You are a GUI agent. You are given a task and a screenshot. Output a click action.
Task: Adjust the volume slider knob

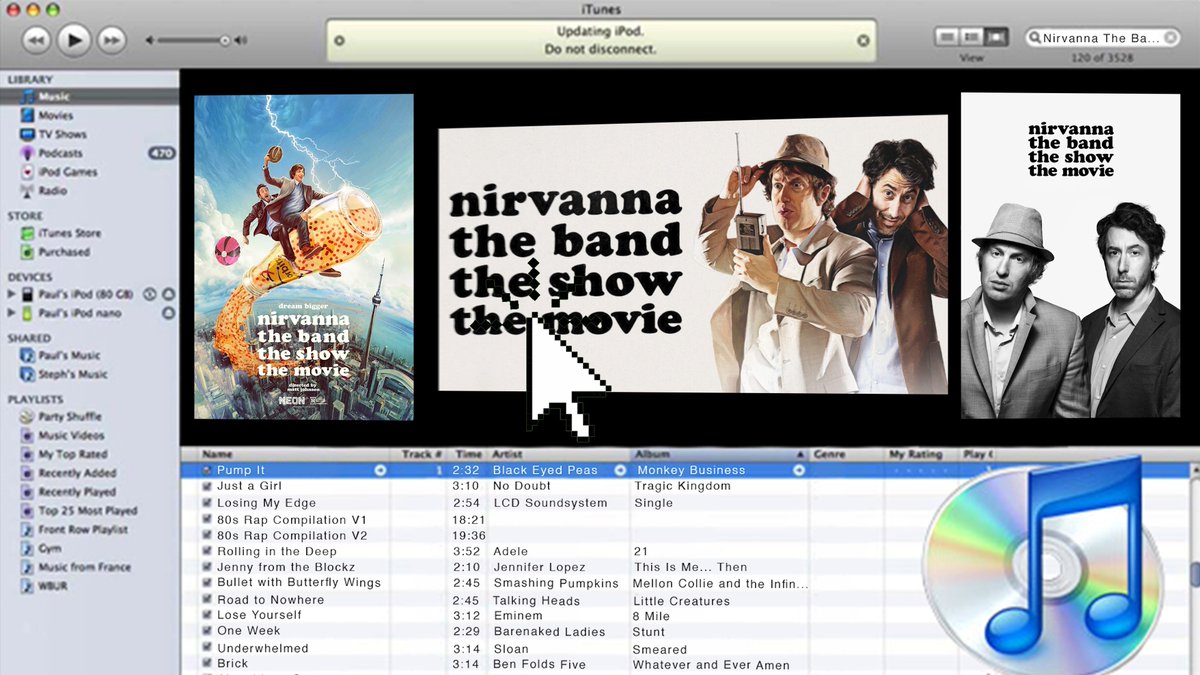(x=225, y=41)
